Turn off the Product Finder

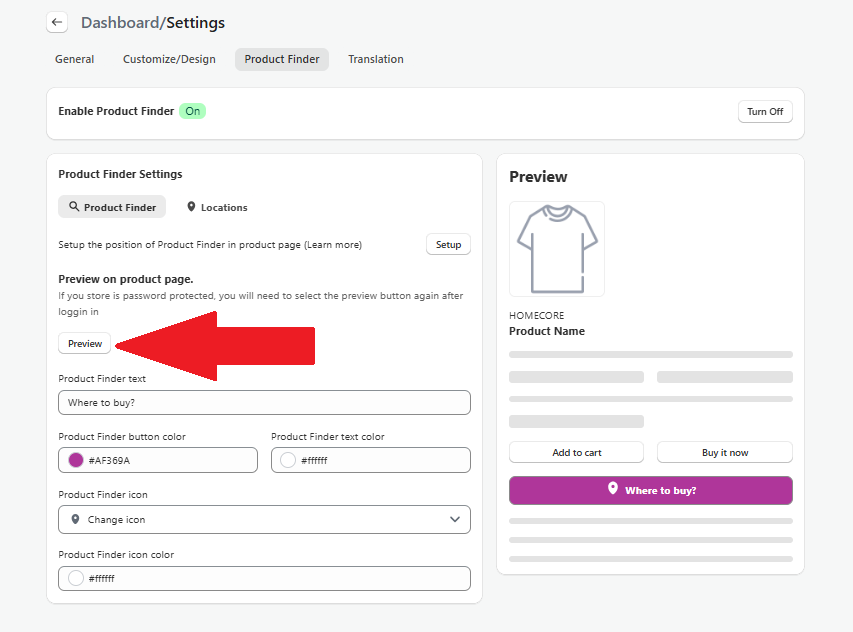(764, 111)
